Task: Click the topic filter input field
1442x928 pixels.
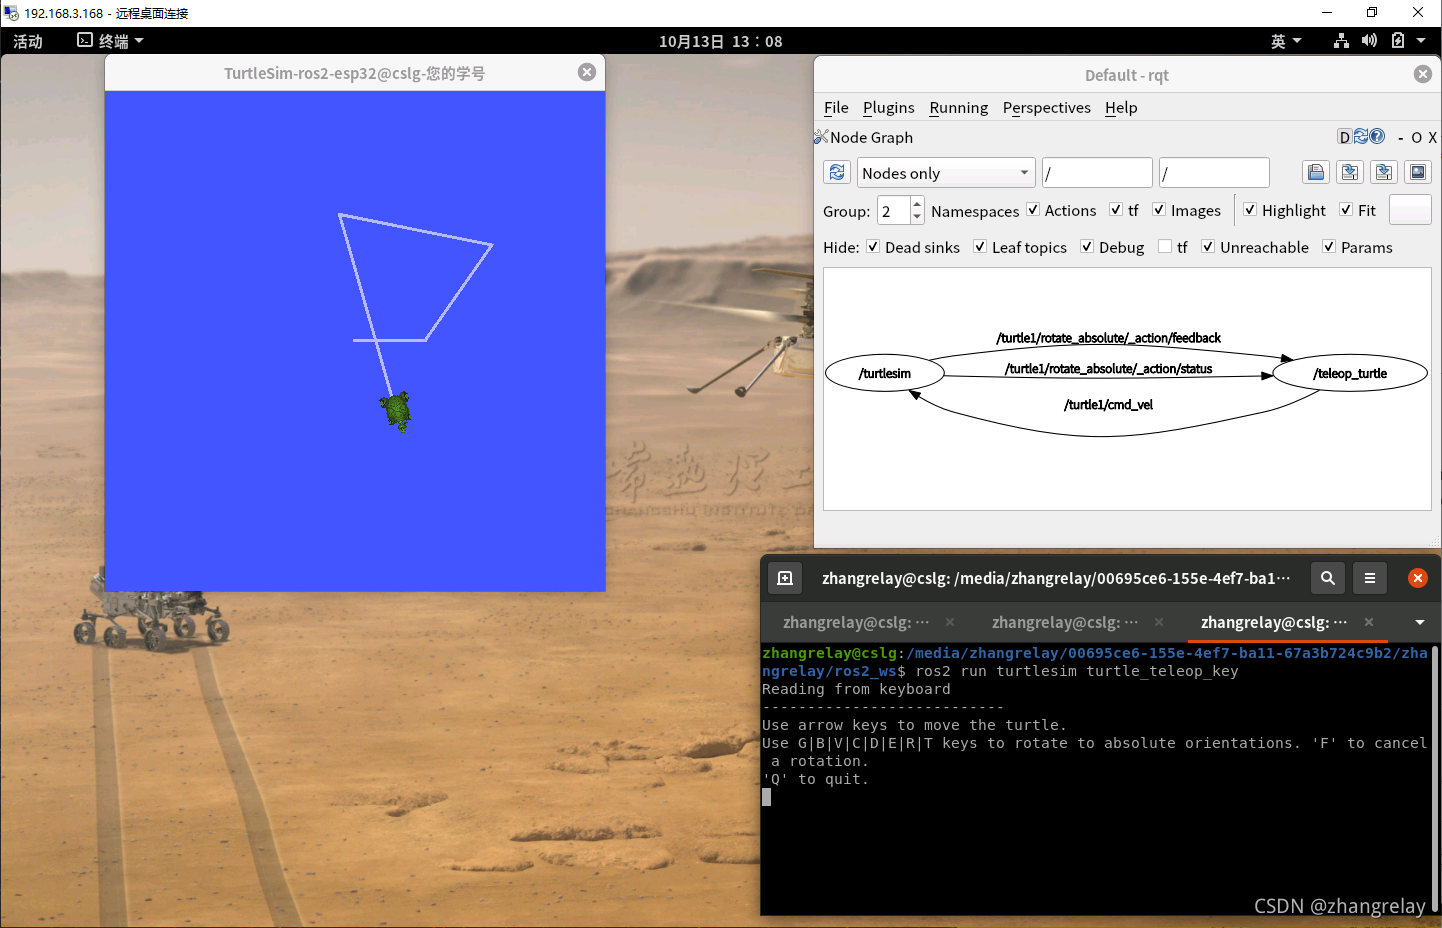Action: point(1214,173)
